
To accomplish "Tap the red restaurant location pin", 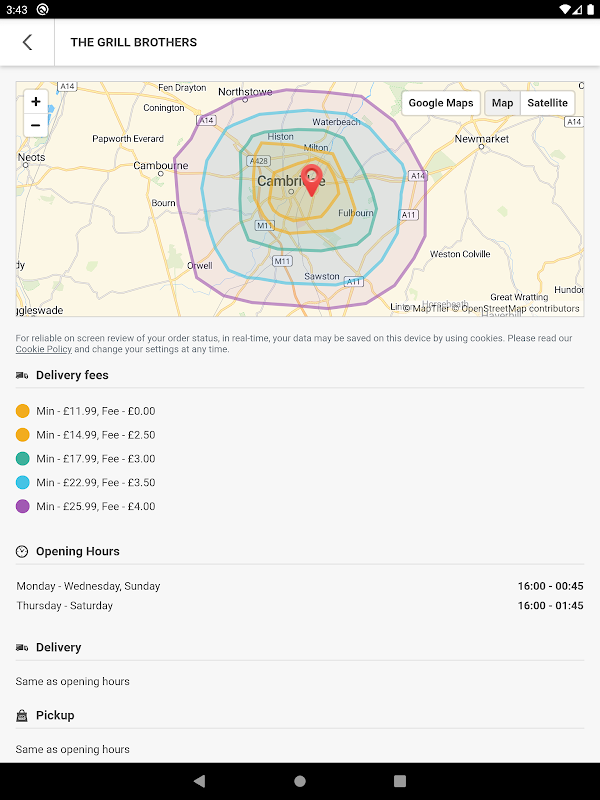I will pos(312,181).
